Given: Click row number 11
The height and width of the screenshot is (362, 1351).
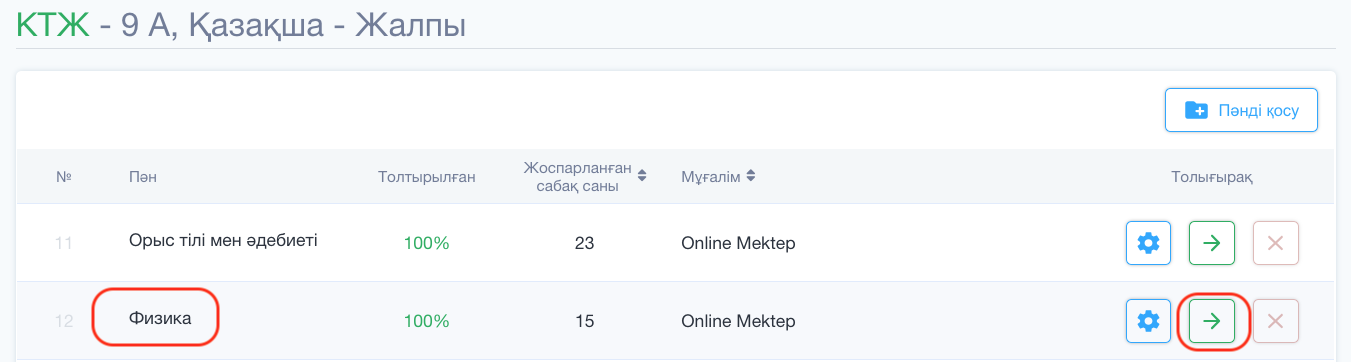Looking at the screenshot, I should 64,243.
